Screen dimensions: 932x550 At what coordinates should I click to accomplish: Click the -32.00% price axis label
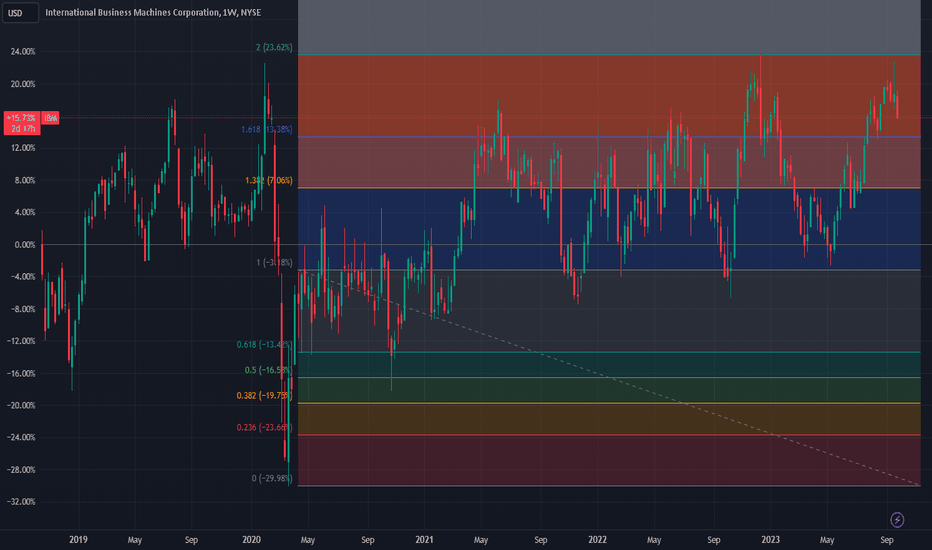21,502
